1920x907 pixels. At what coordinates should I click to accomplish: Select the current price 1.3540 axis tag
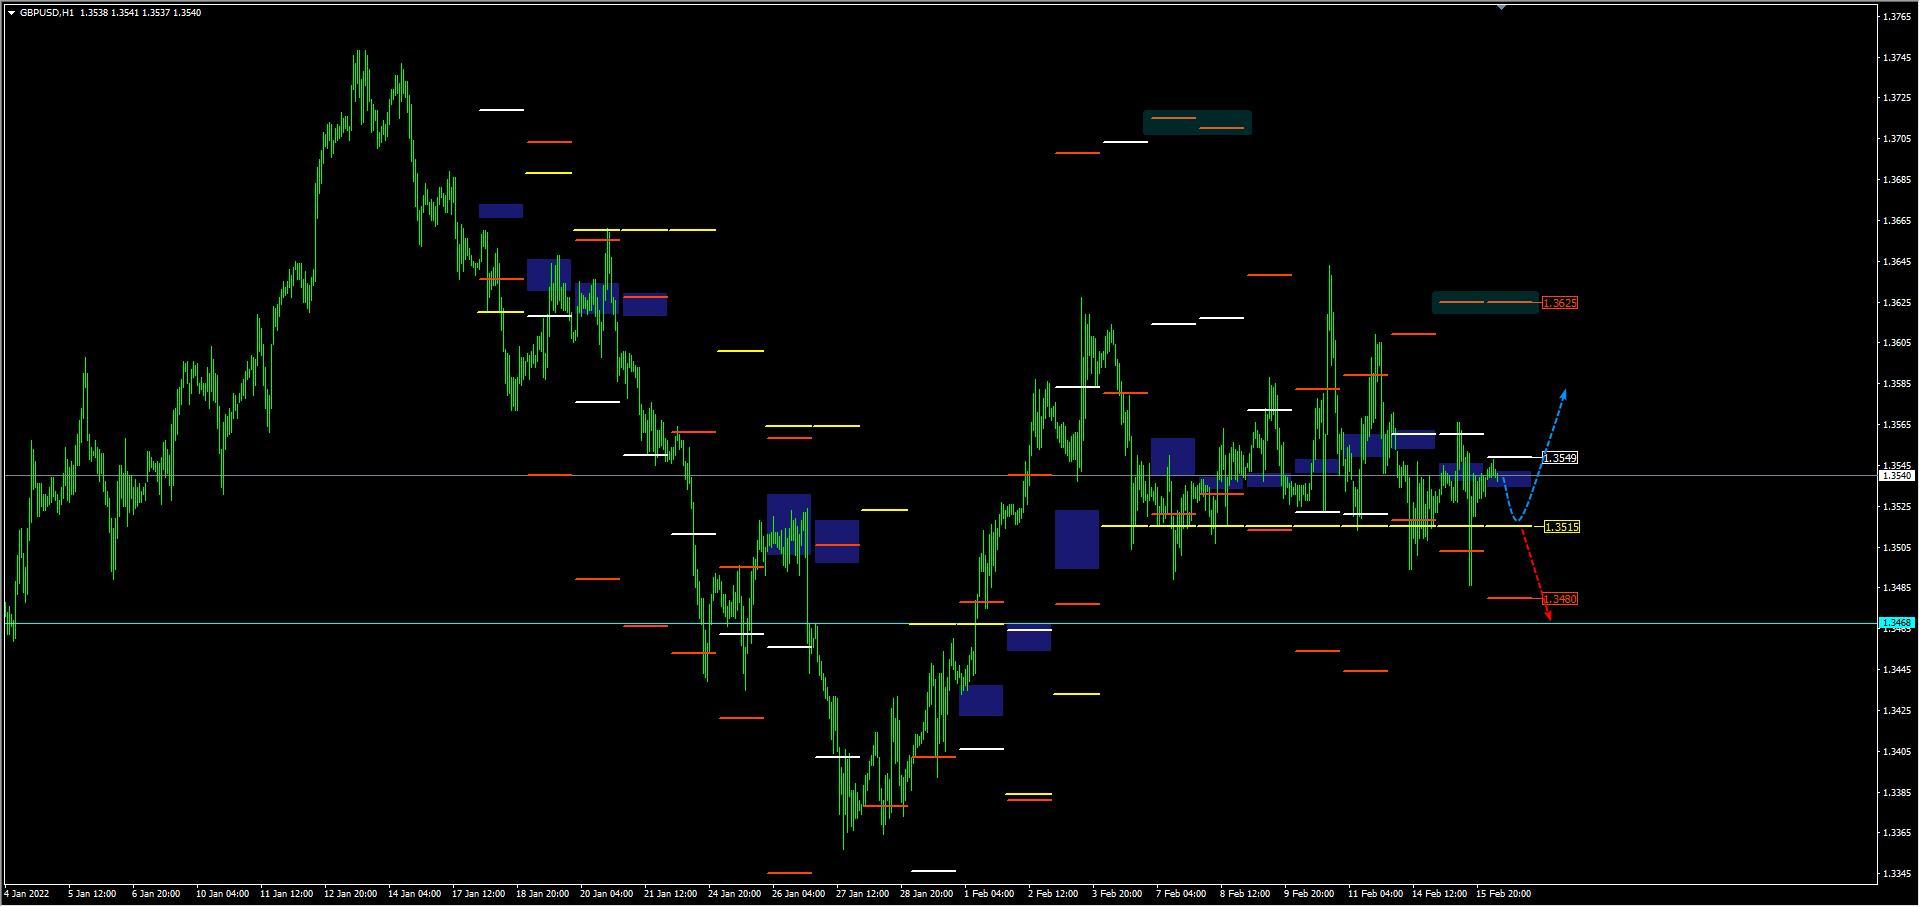tap(1896, 476)
